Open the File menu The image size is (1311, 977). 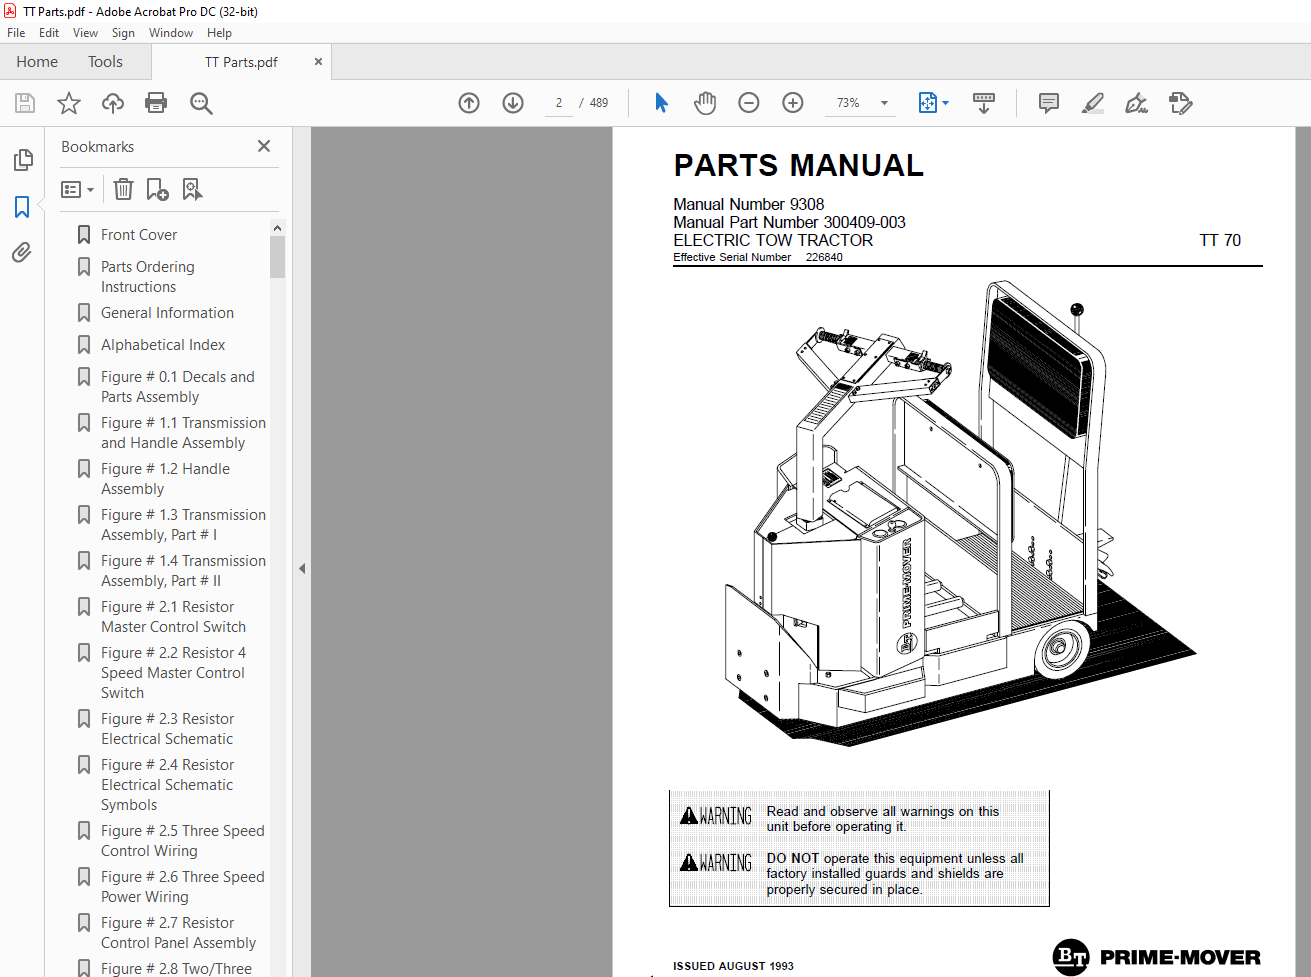pyautogui.click(x=16, y=33)
